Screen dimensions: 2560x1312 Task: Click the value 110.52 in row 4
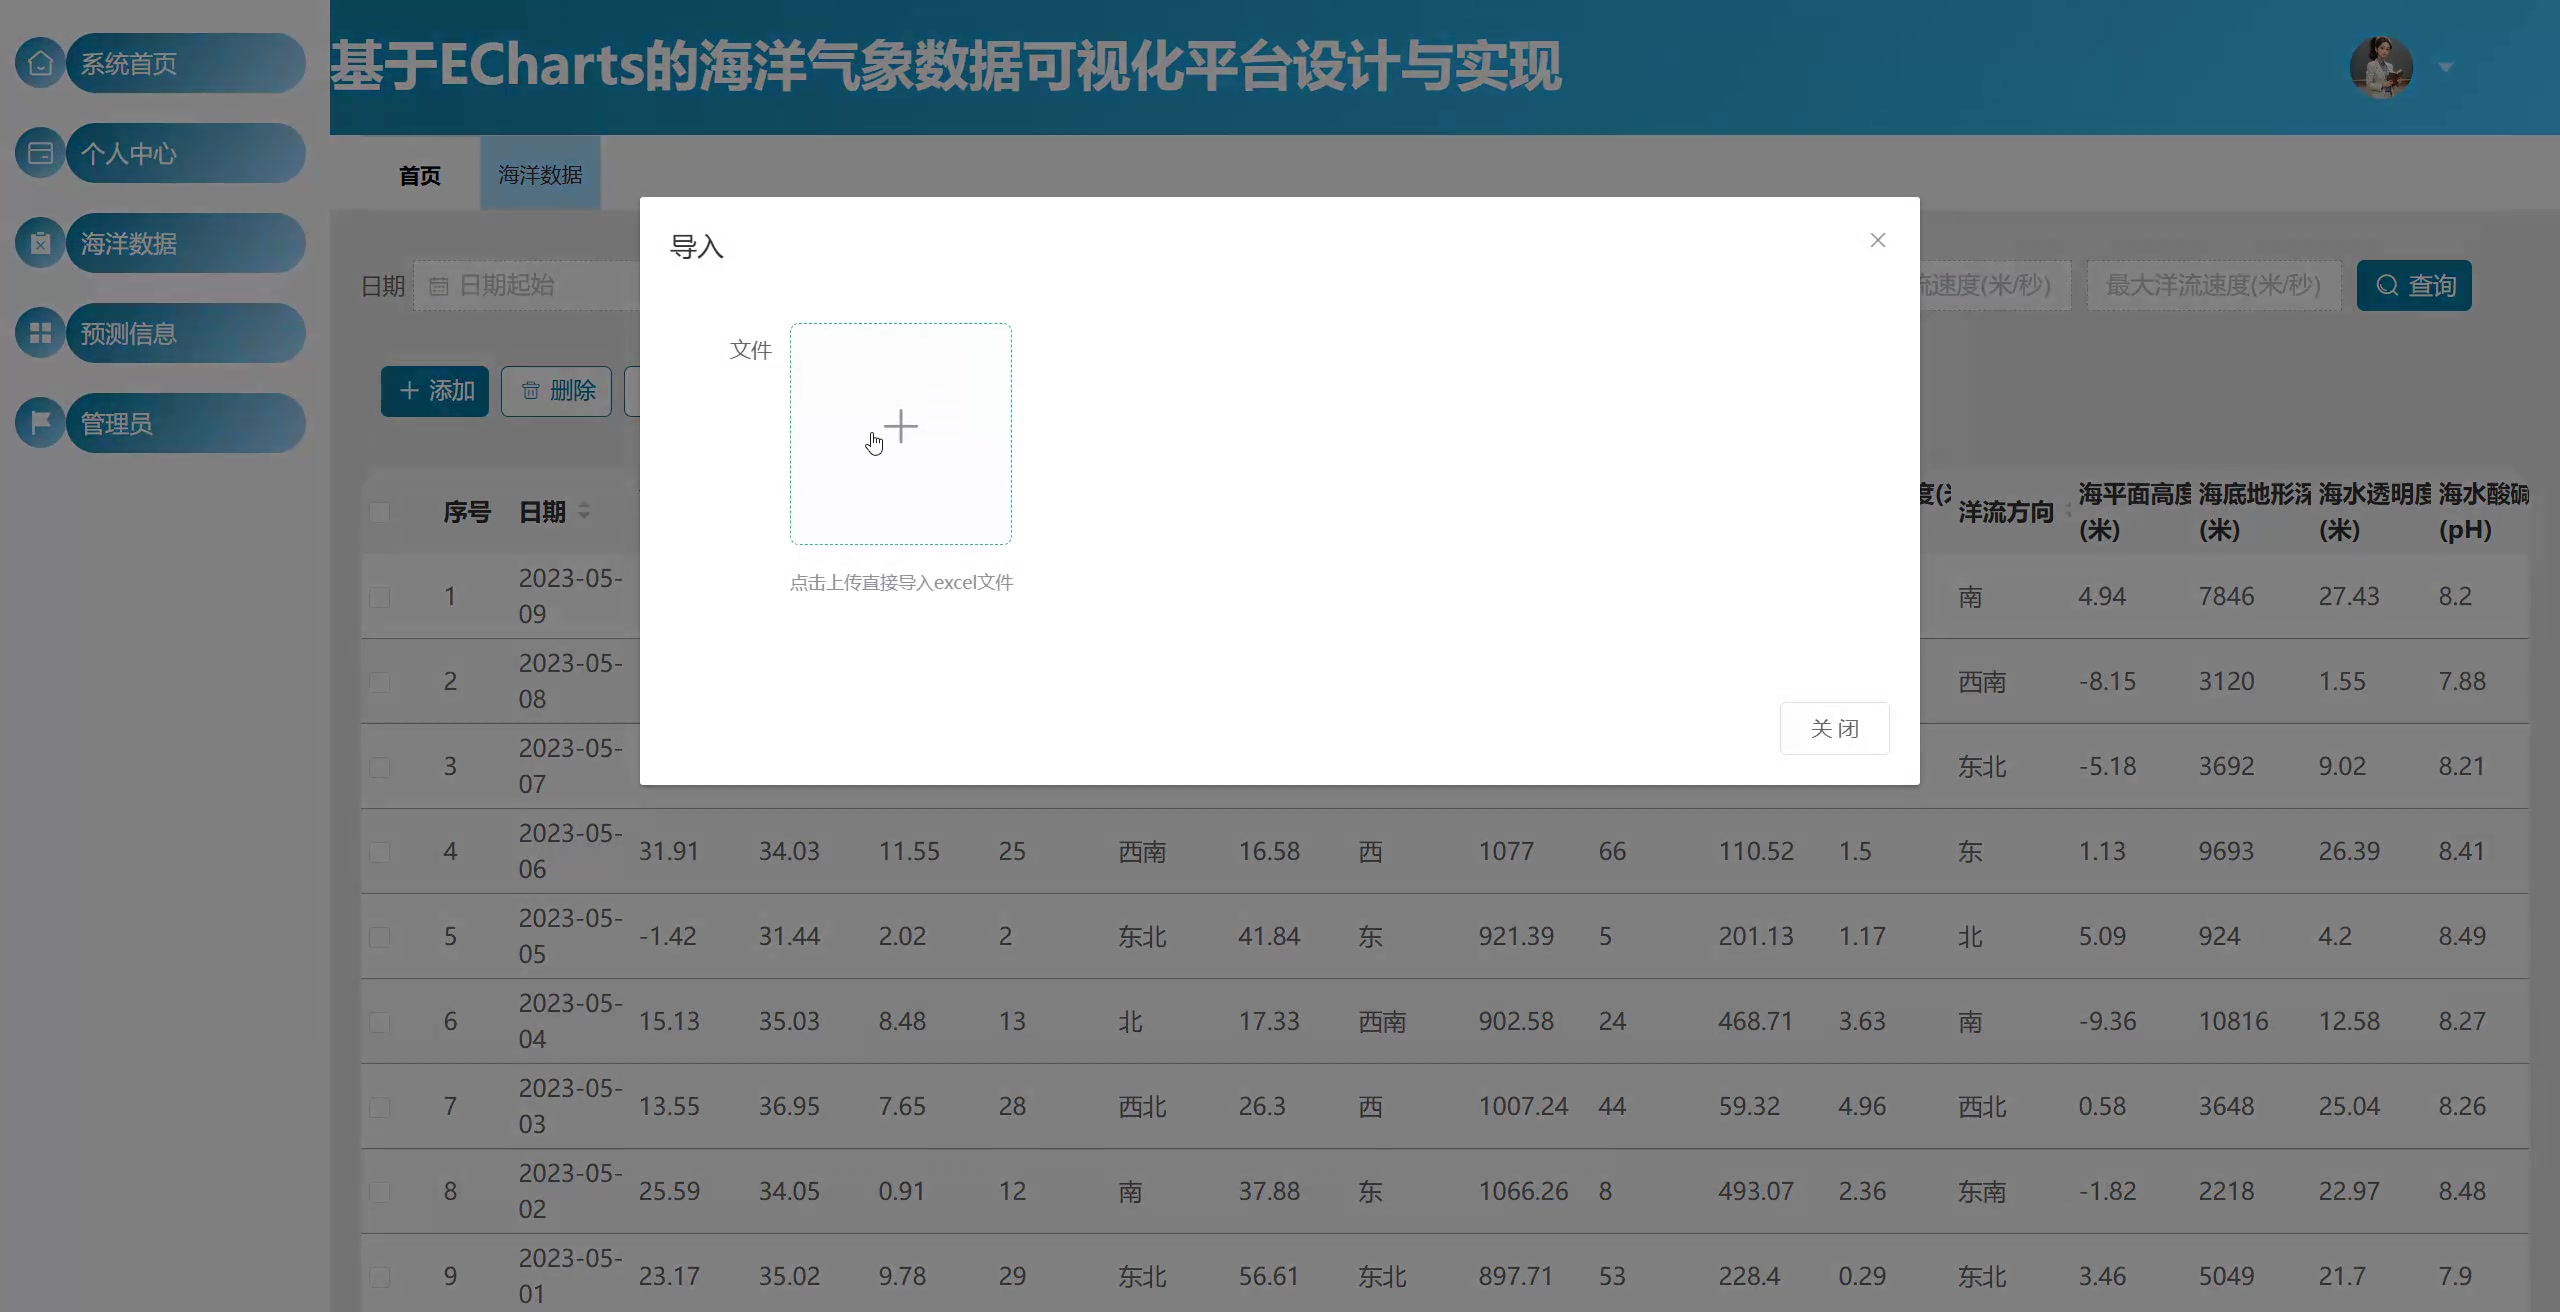pyautogui.click(x=1756, y=851)
